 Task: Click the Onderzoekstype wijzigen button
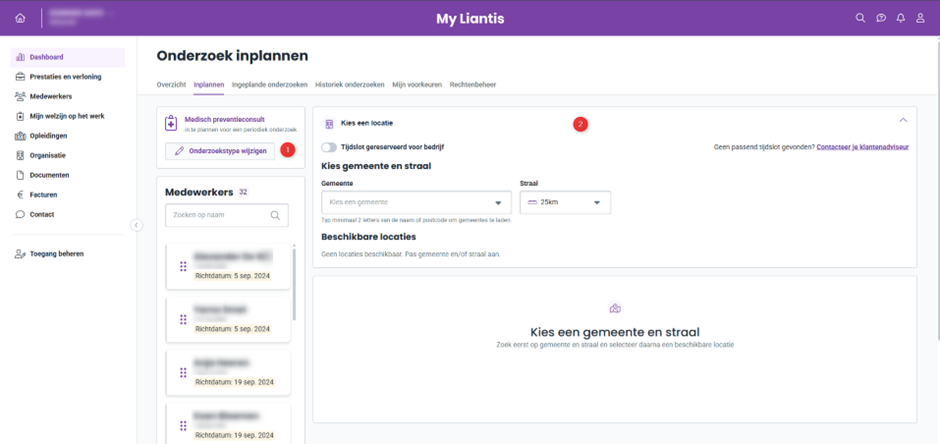click(220, 152)
